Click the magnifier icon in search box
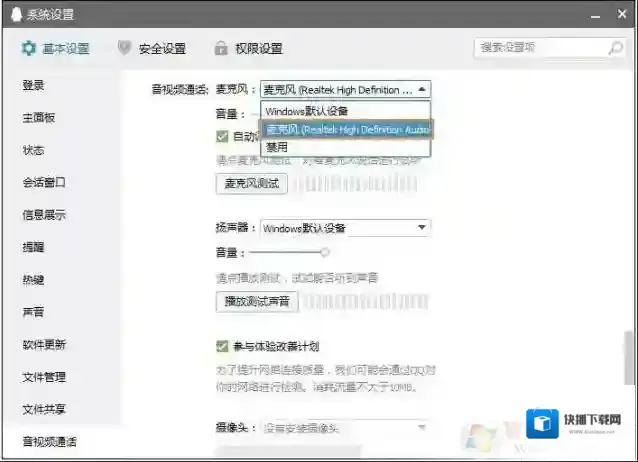This screenshot has height=462, width=638. [615, 47]
